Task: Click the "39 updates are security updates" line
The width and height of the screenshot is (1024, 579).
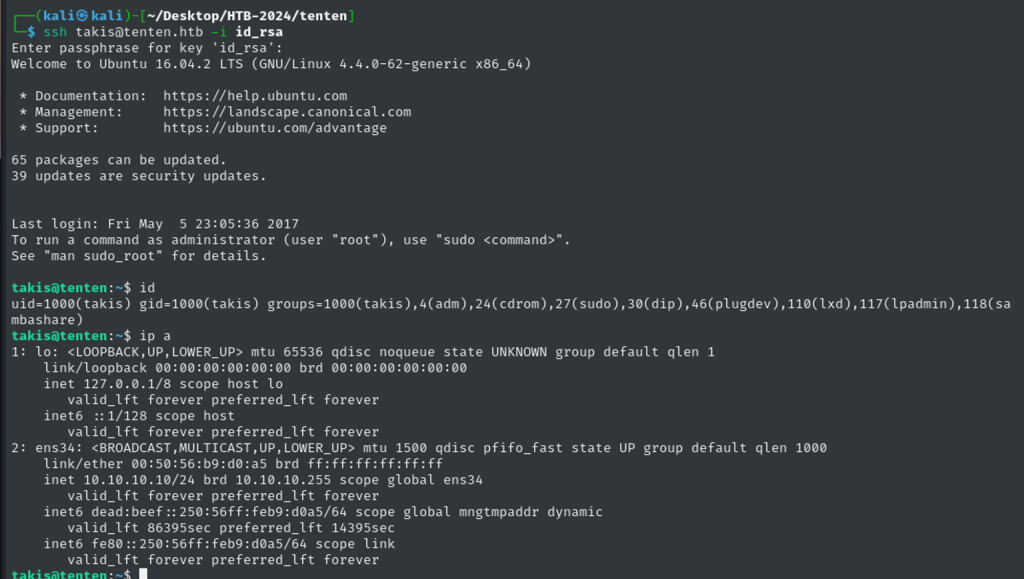Action: tap(139, 176)
